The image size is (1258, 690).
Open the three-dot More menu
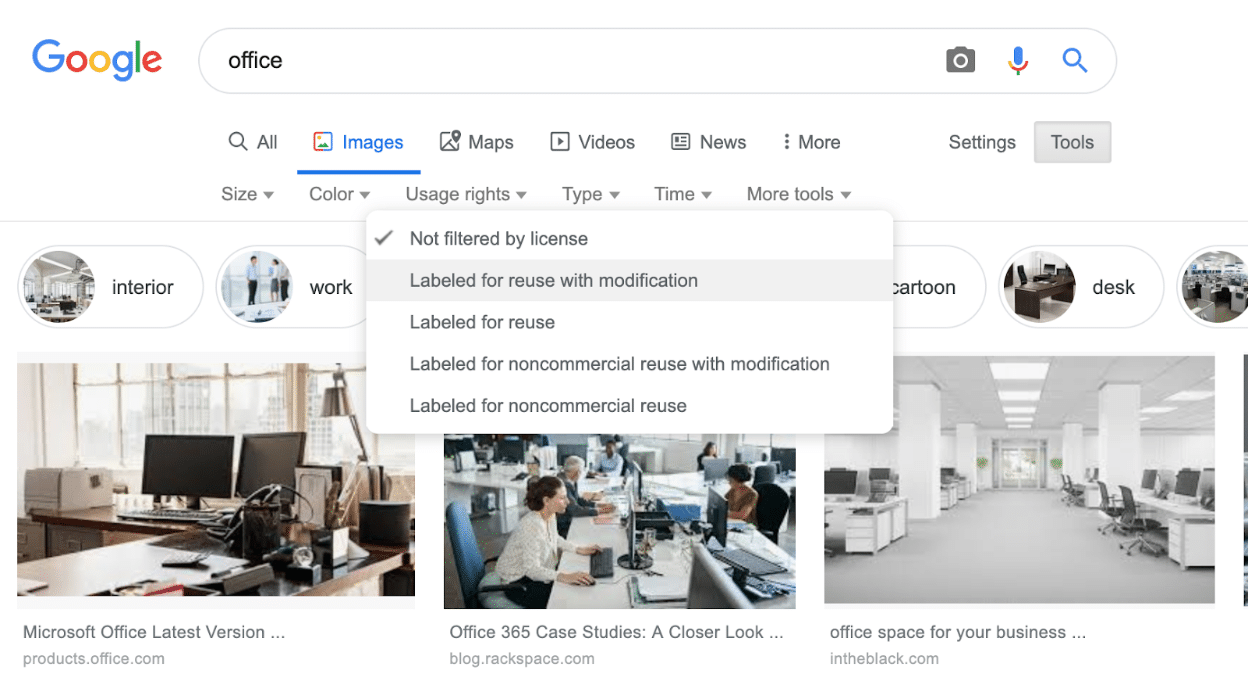click(x=811, y=142)
